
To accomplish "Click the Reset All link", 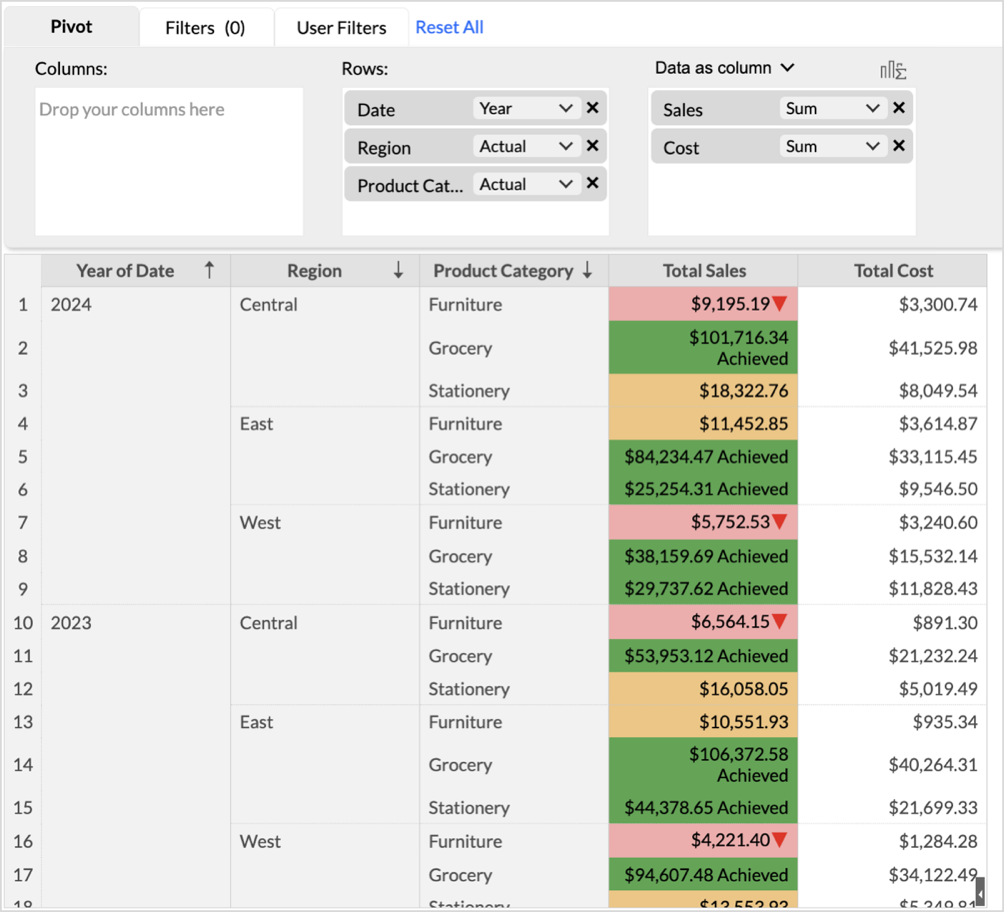I will tap(449, 27).
